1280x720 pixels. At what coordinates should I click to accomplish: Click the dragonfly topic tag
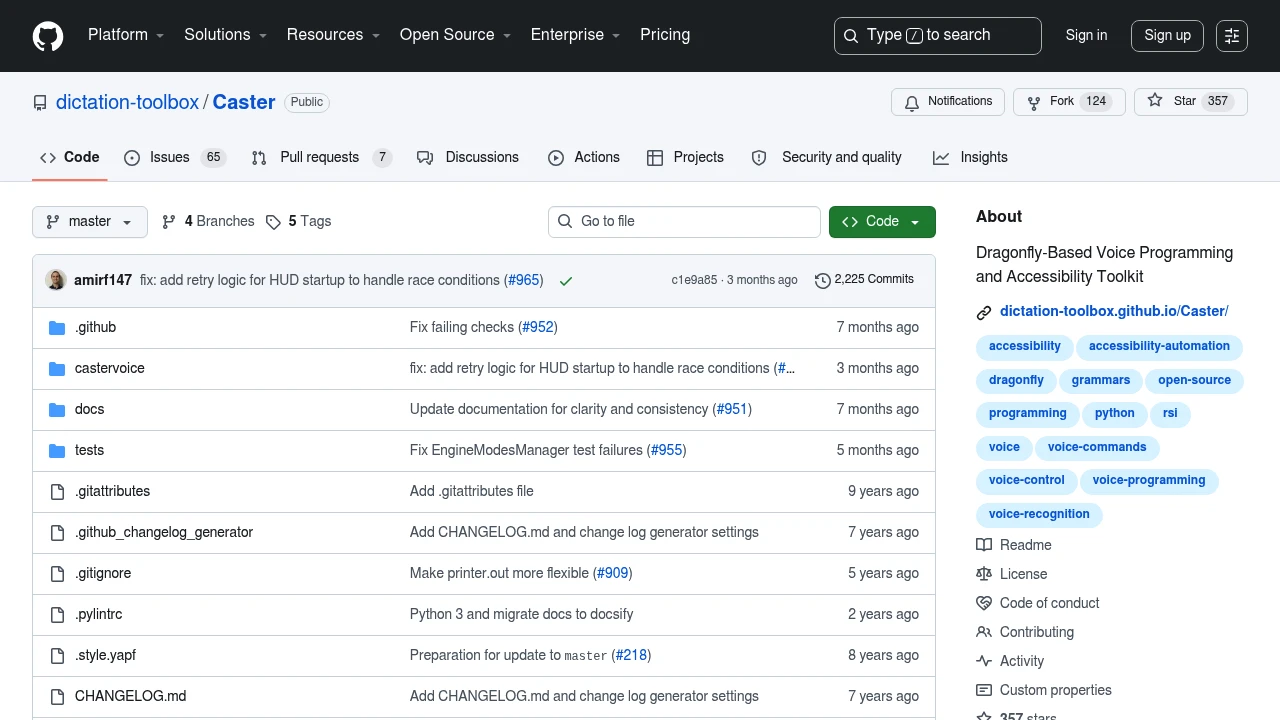[x=1016, y=381]
